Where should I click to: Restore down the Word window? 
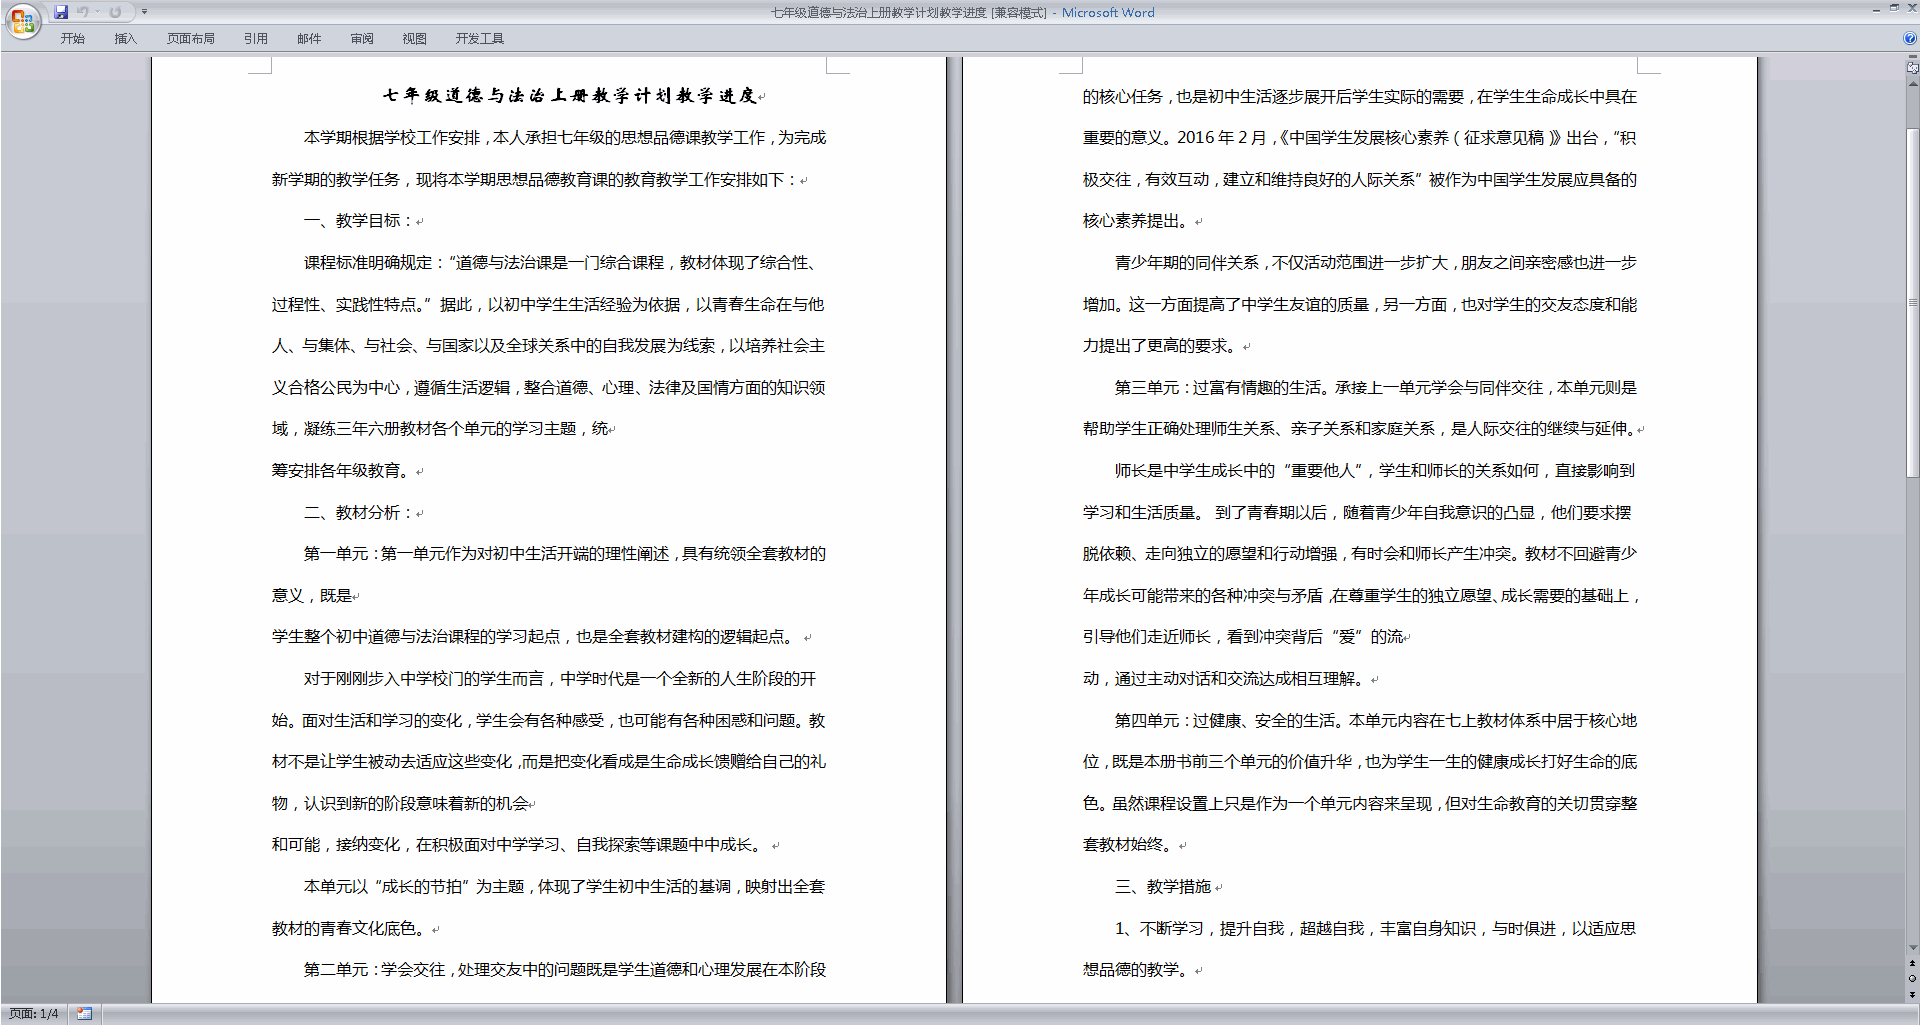coord(1894,8)
